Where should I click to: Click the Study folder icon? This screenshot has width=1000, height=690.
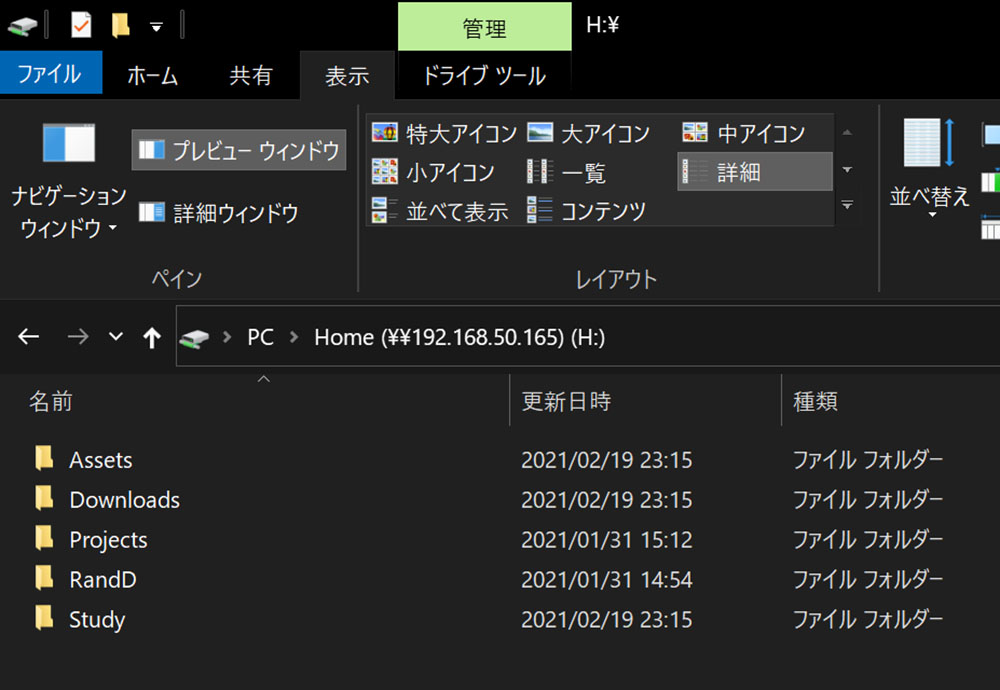point(44,617)
